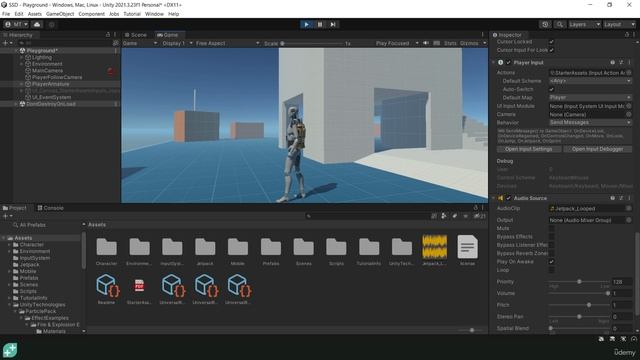
Task: Click the Mobile folder in asset grid
Action: point(238,247)
